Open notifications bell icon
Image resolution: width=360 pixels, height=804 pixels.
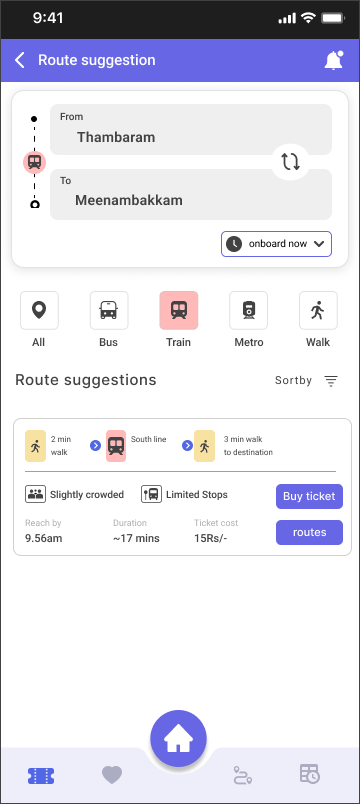[333, 61]
